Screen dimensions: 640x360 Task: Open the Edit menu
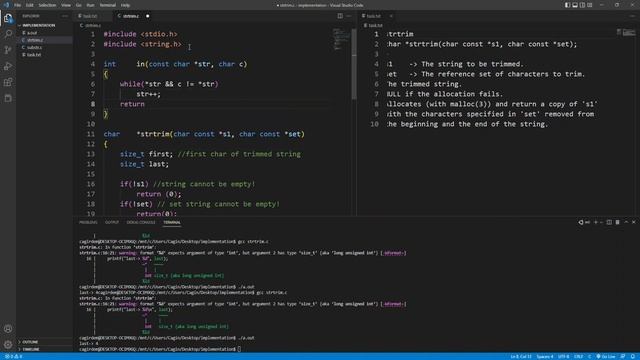[x=29, y=5]
